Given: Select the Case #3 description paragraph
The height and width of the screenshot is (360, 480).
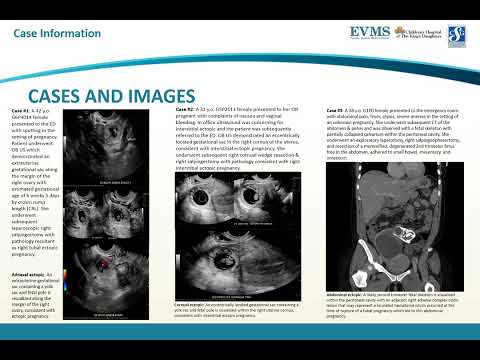Looking at the screenshot, I should pos(393,134).
